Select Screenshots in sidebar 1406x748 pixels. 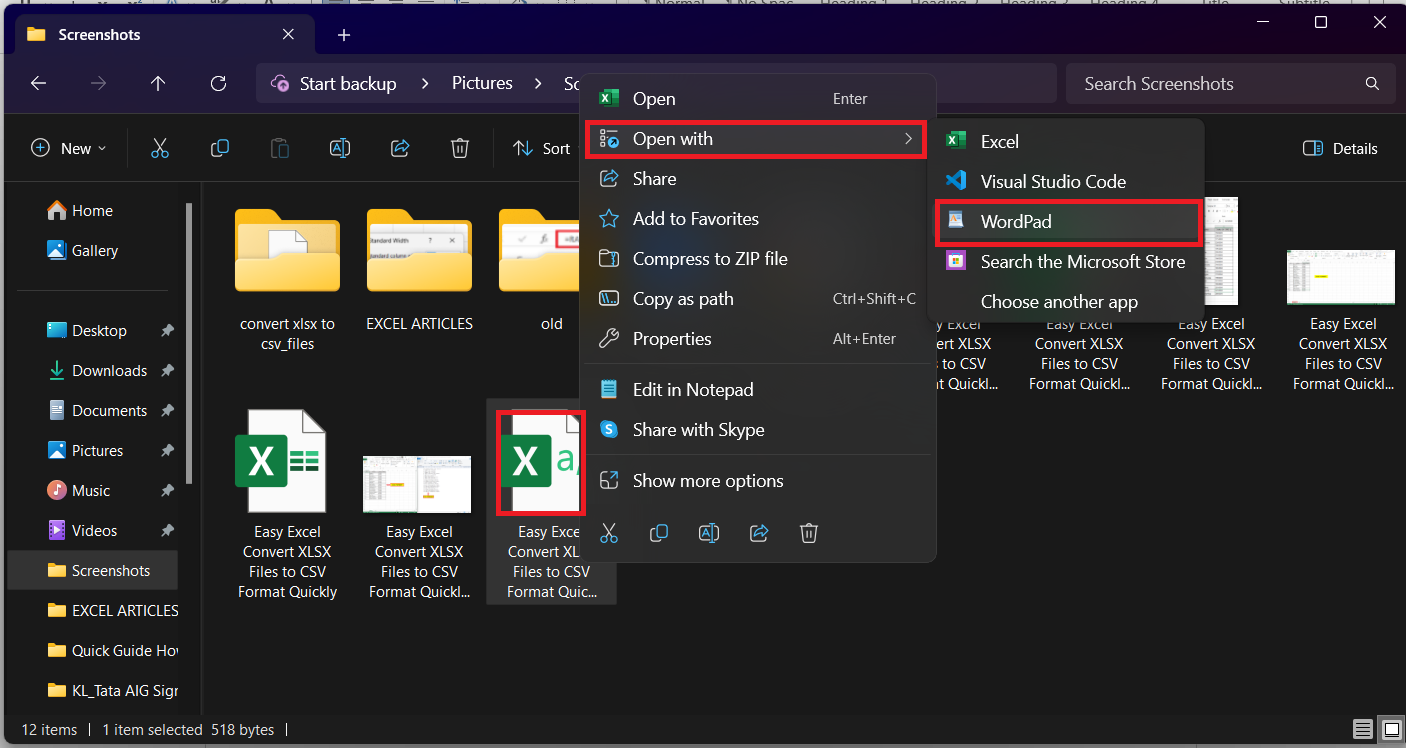pos(93,571)
